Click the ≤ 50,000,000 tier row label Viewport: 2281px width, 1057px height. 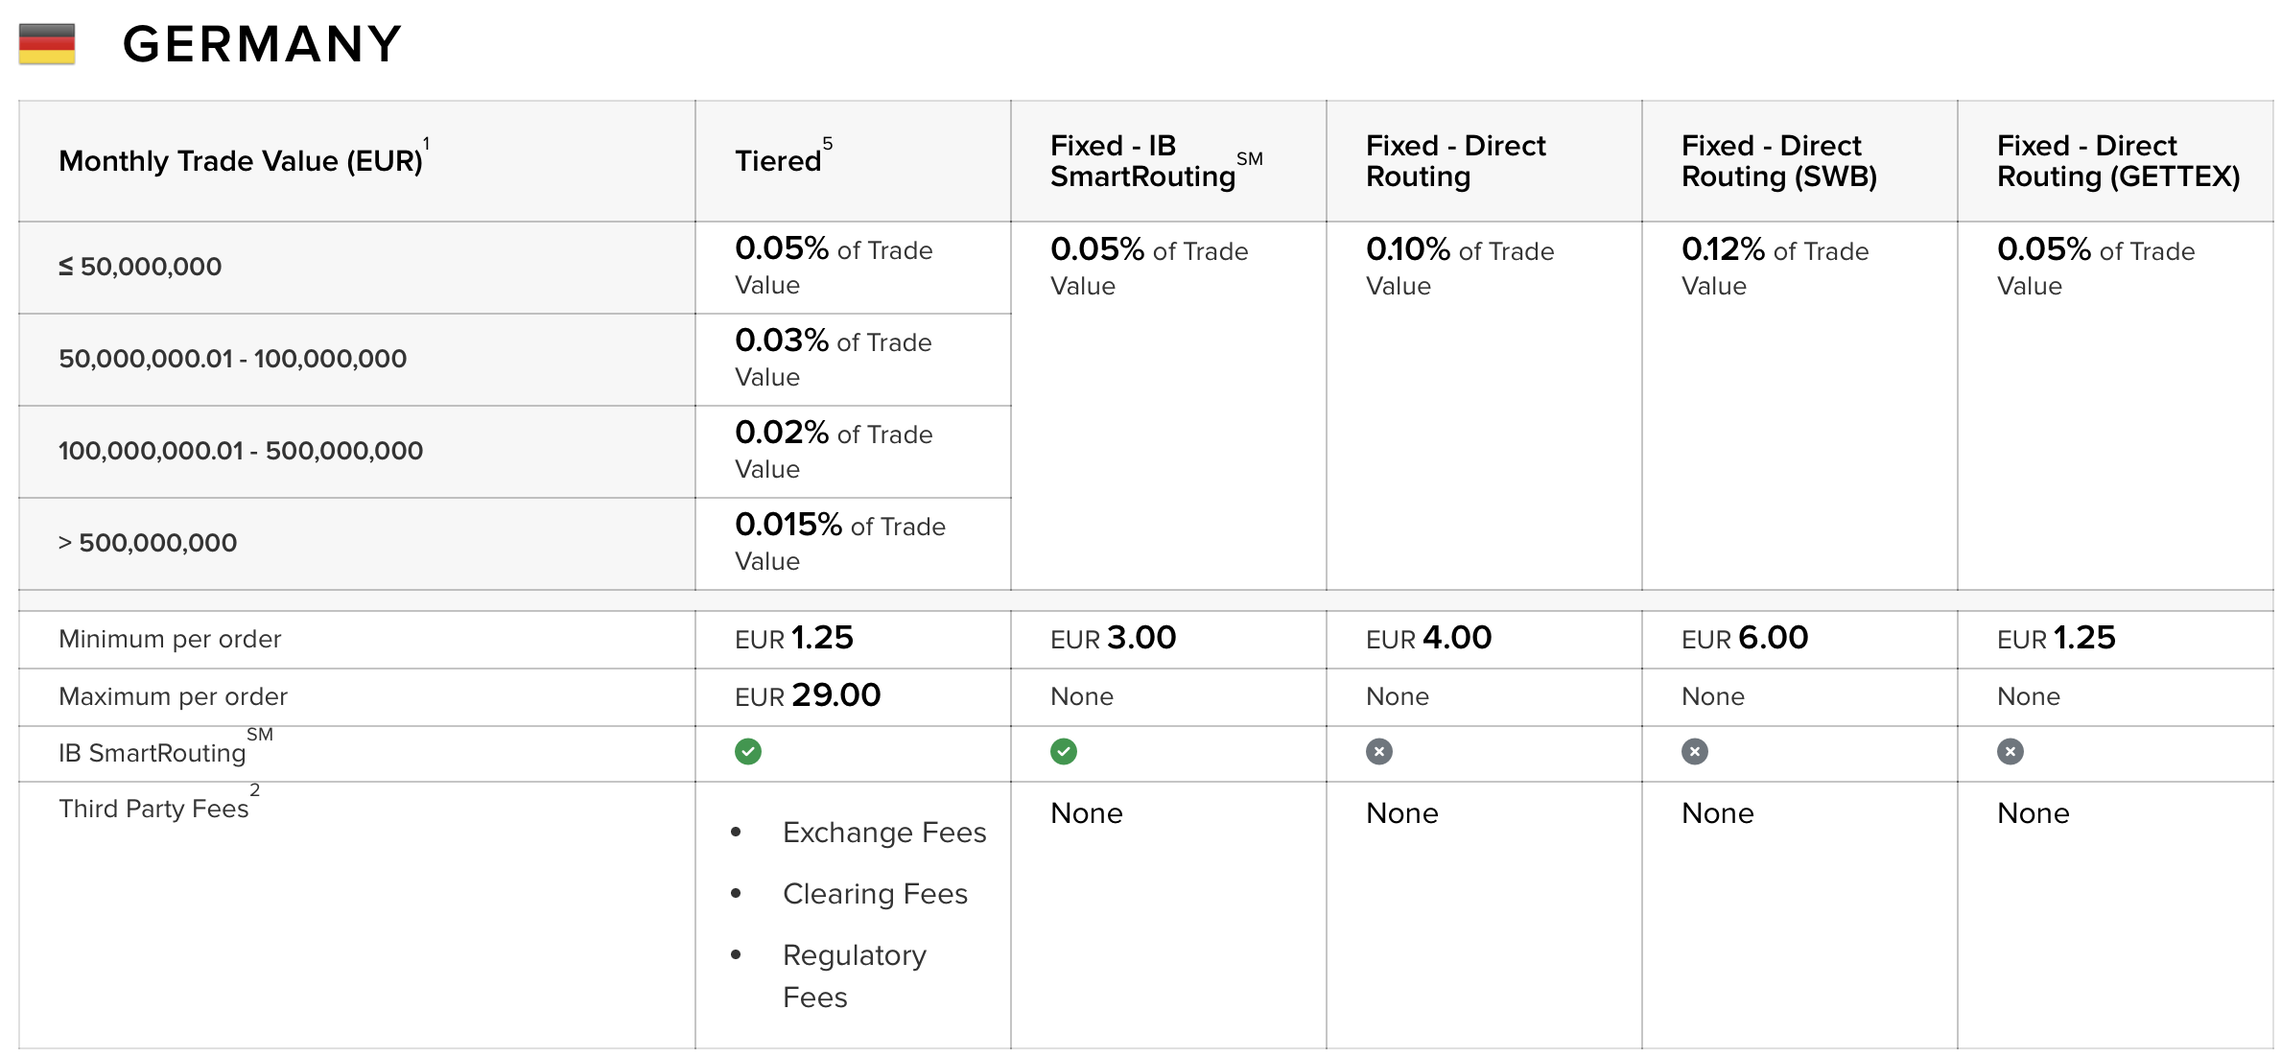[140, 267]
